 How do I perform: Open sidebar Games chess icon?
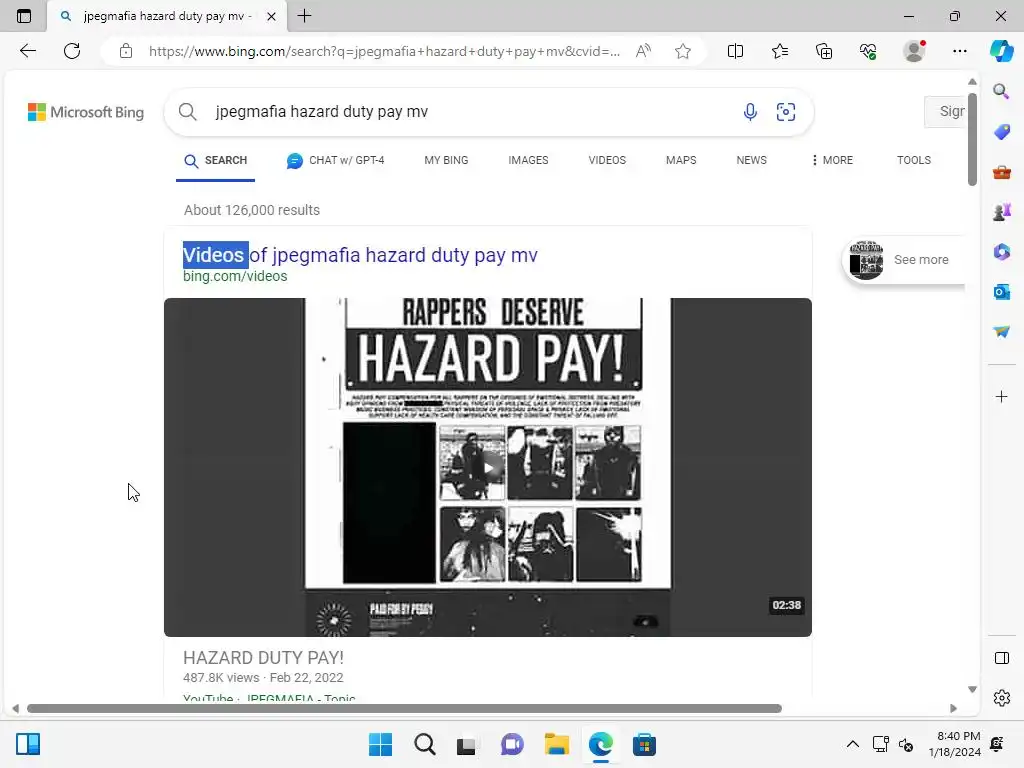[x=1001, y=212]
